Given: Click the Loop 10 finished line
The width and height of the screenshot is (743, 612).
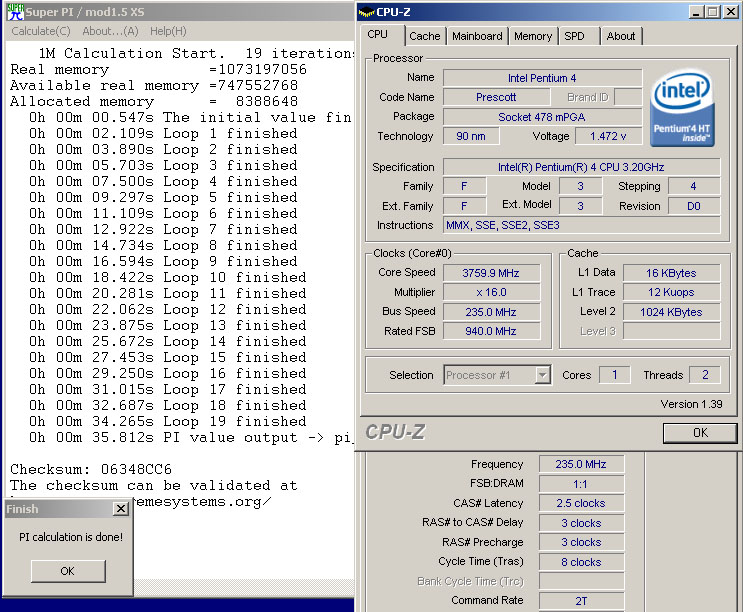Looking at the screenshot, I should coord(168,277).
